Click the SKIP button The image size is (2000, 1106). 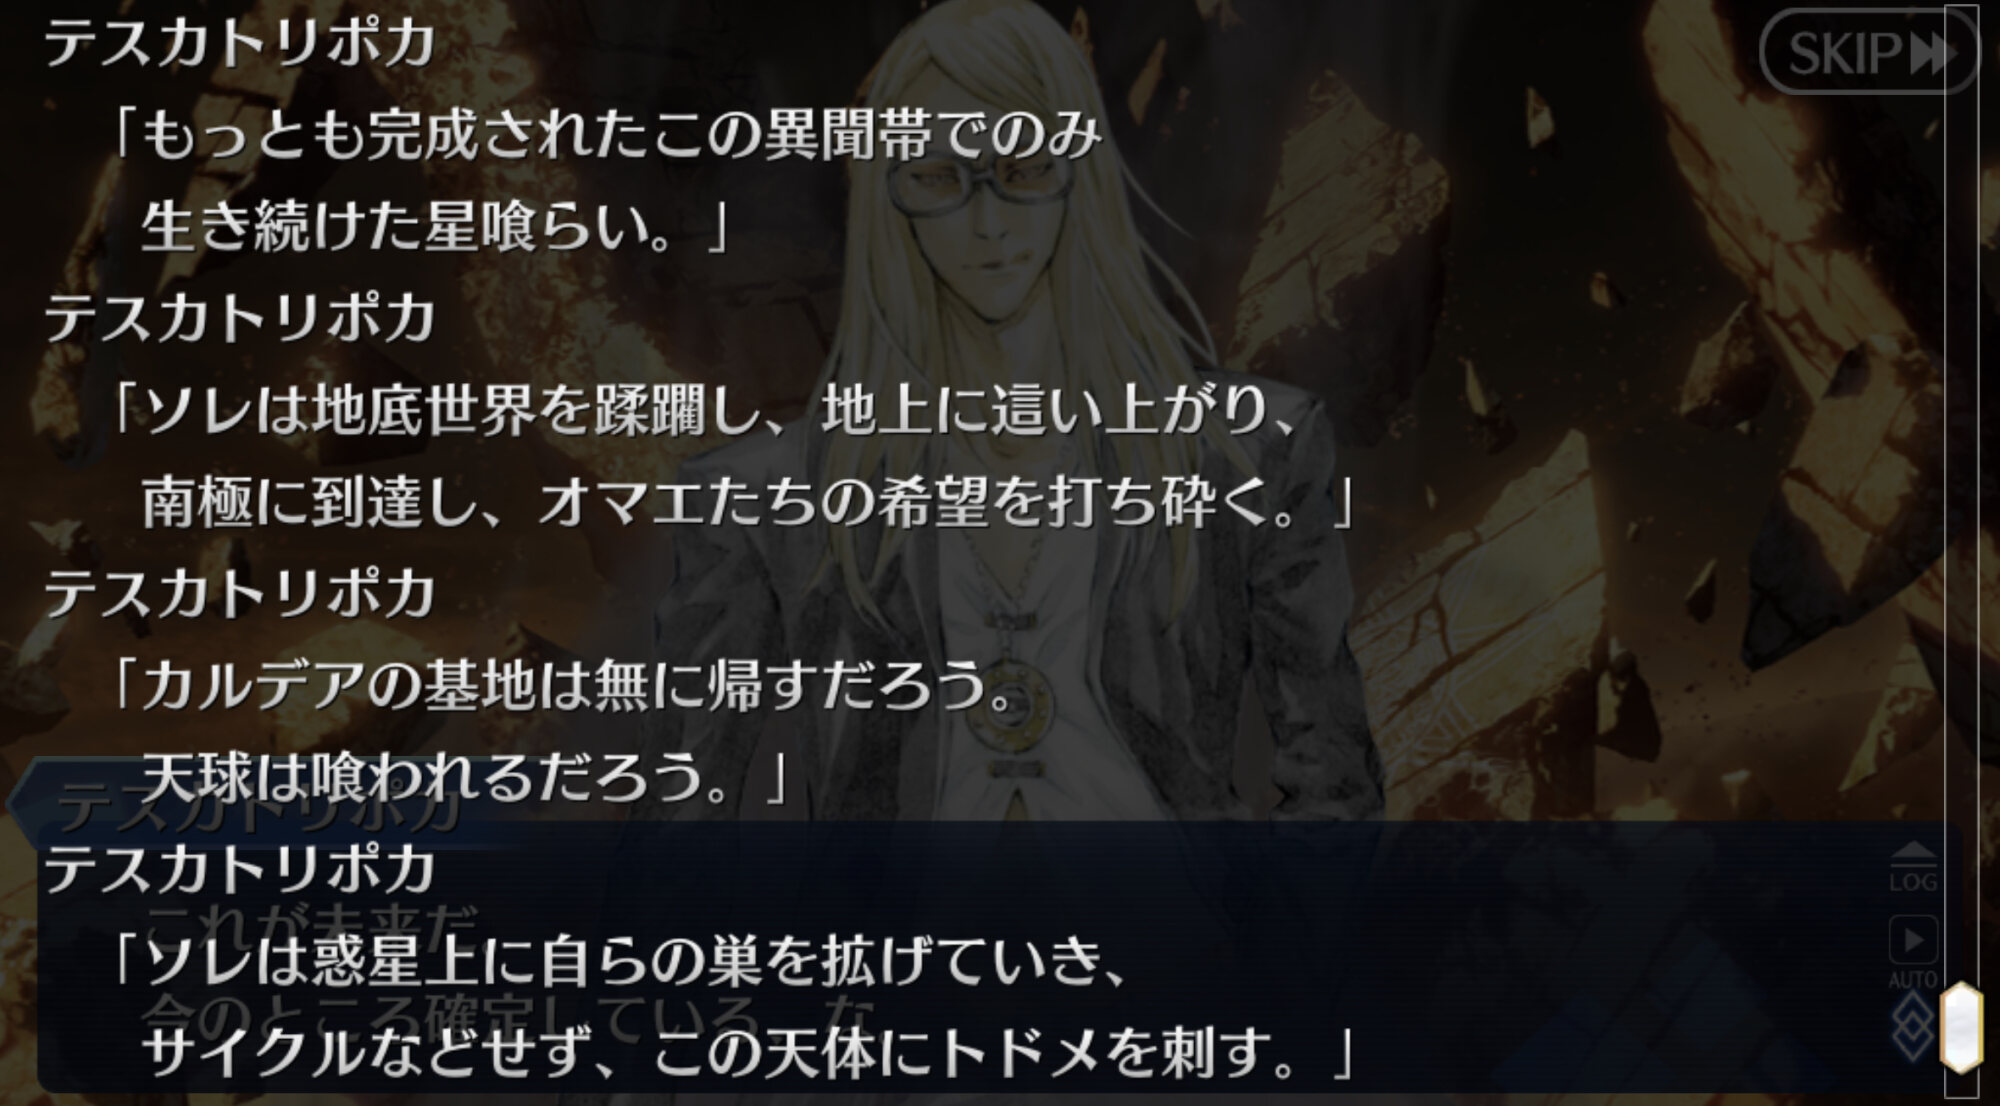click(x=1868, y=53)
